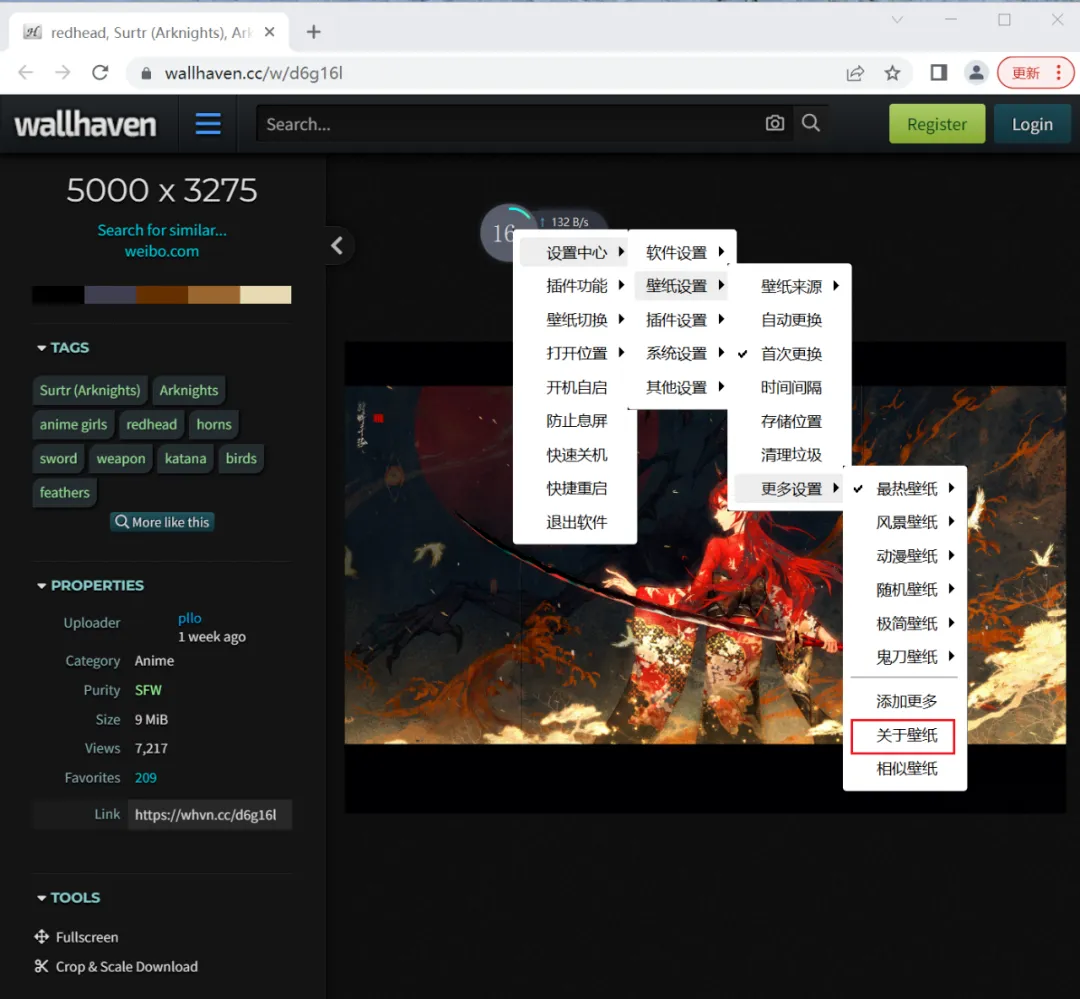Collapse the PROPERTIES section
The image size is (1080, 999).
[90, 585]
